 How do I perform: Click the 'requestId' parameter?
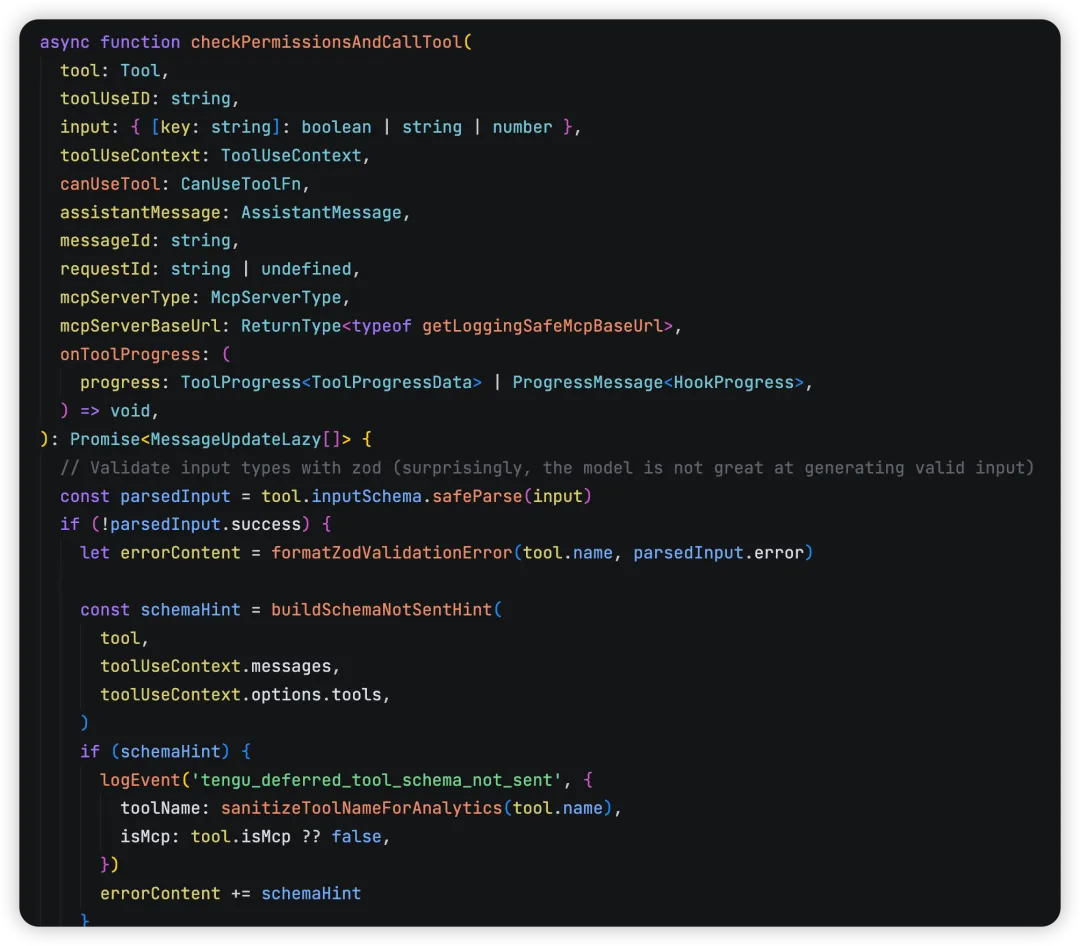105,269
